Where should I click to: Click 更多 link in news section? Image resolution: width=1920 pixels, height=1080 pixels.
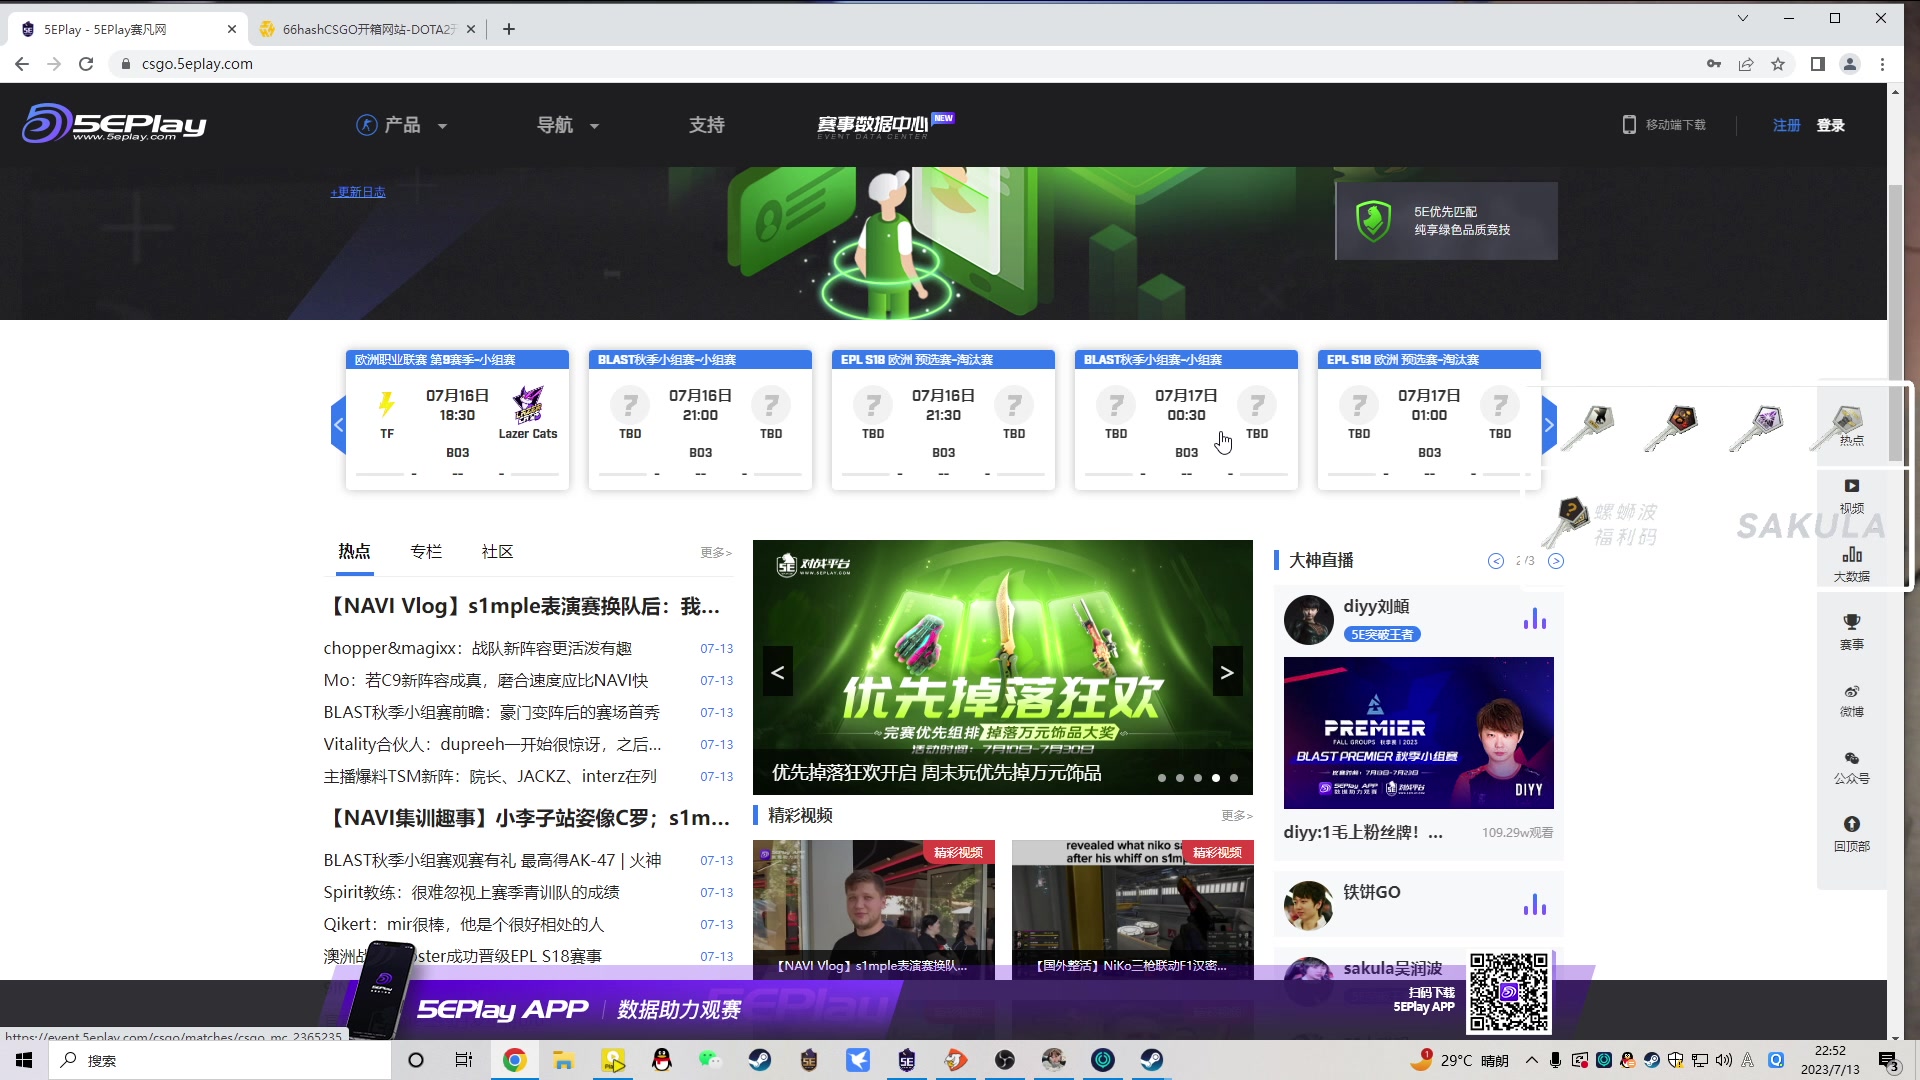pos(716,552)
